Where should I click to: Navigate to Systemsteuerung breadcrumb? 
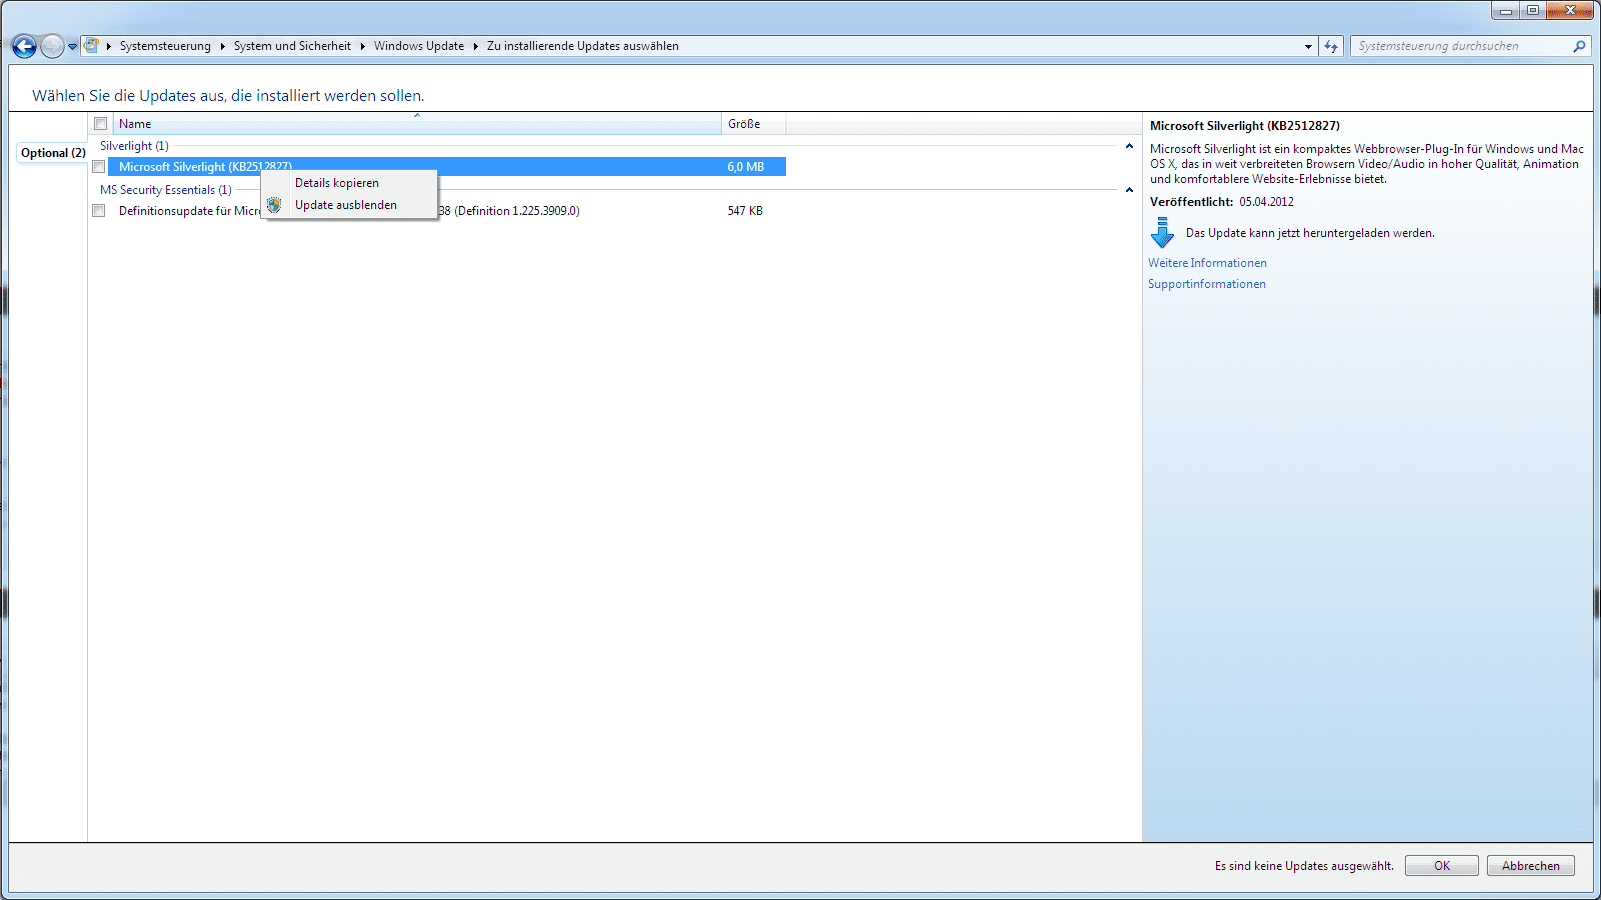pos(165,46)
